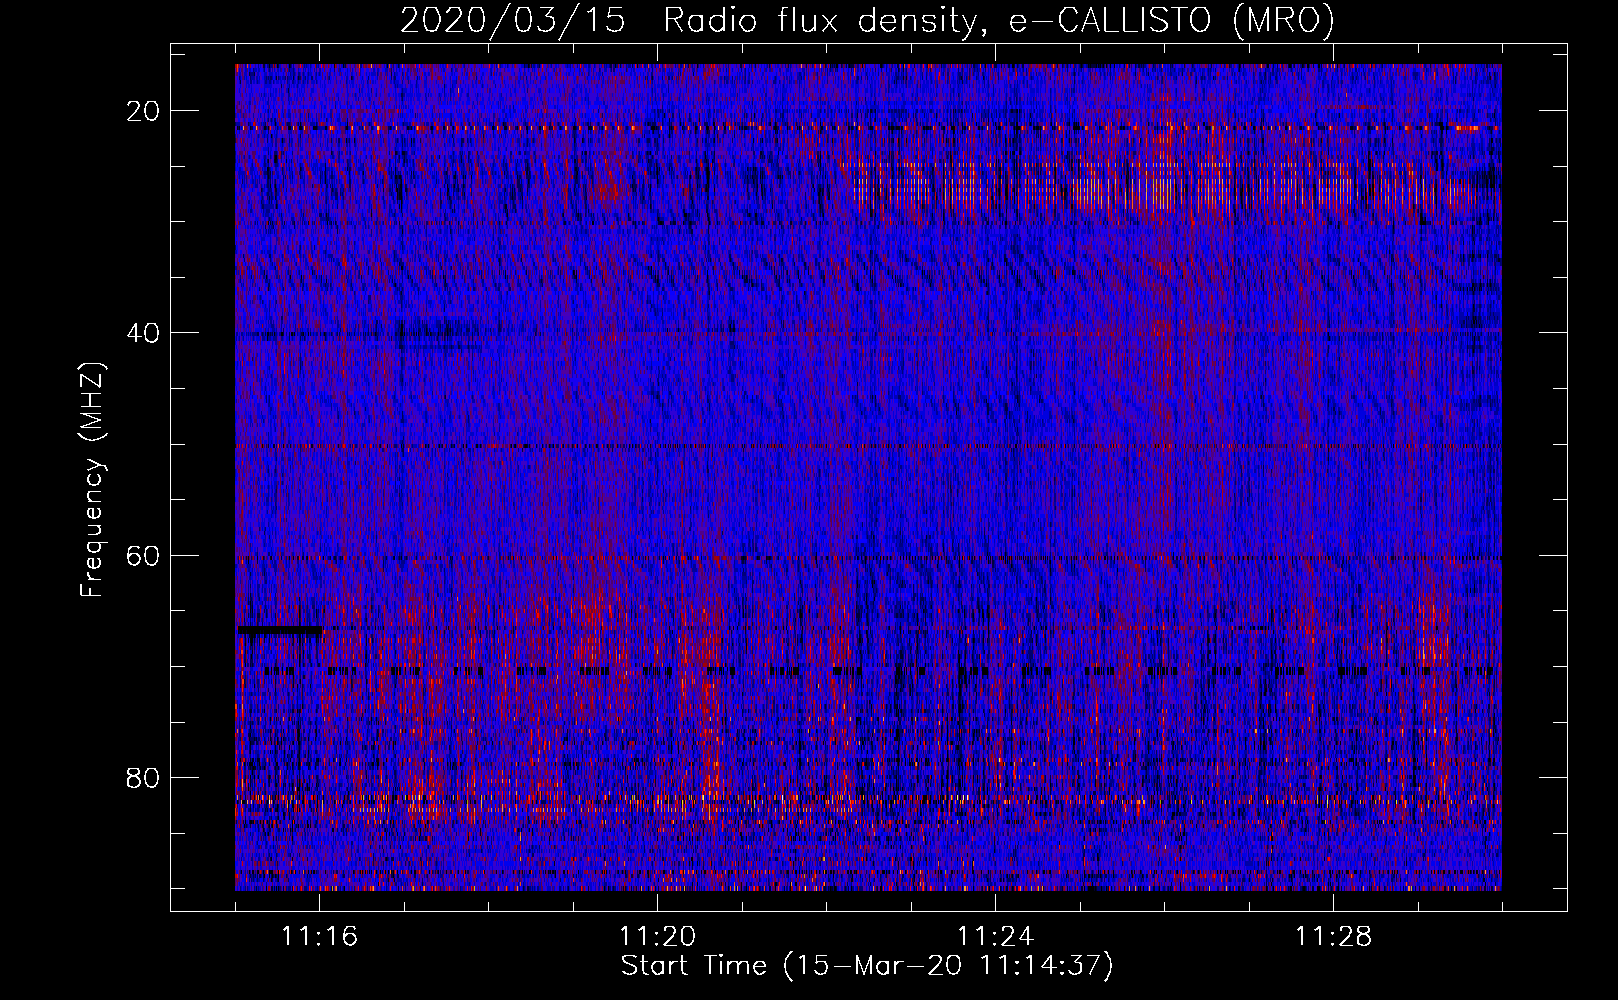The width and height of the screenshot is (1618, 1000).
Task: Click the plot title "2020/03/15 Radio flux density, e-CALLISTO (MRO)"
Action: point(867,20)
